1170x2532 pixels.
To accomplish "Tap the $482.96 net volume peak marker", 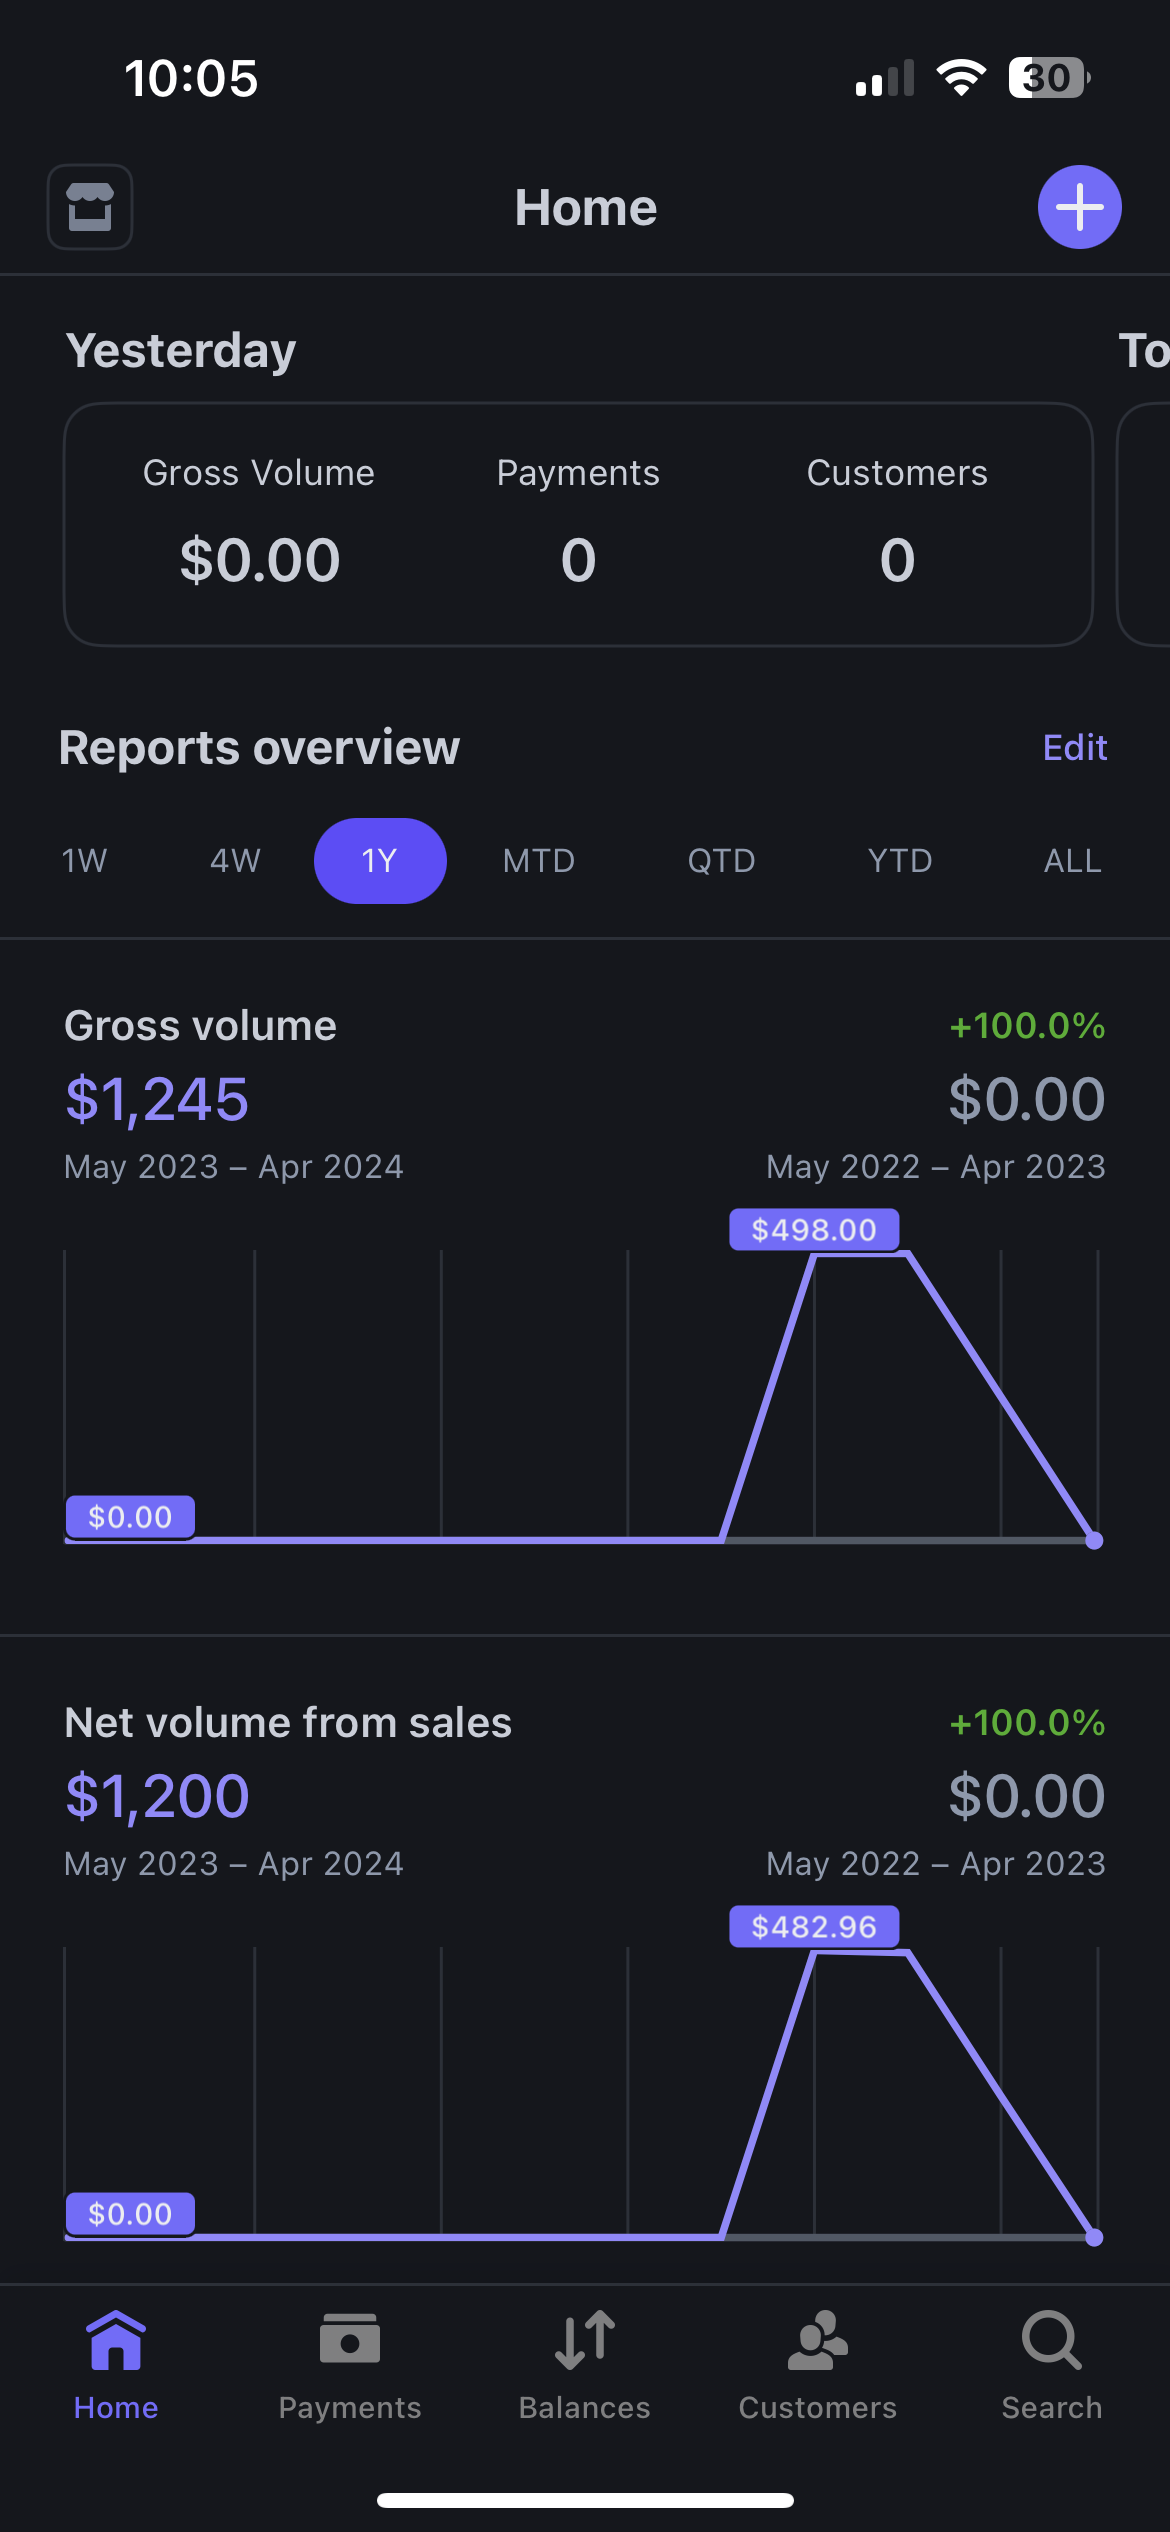I will click(813, 1926).
